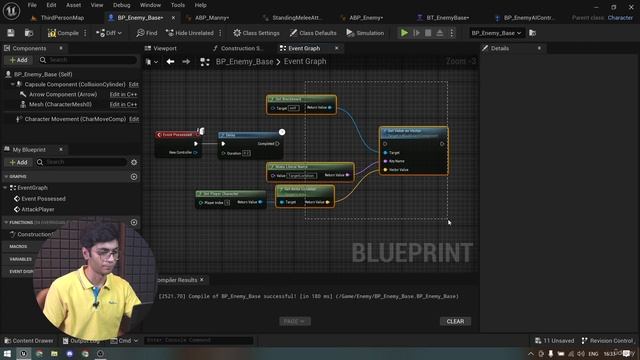Click the icon next to debug object dropdown
The image size is (640, 360).
pyautogui.click(x=532, y=33)
